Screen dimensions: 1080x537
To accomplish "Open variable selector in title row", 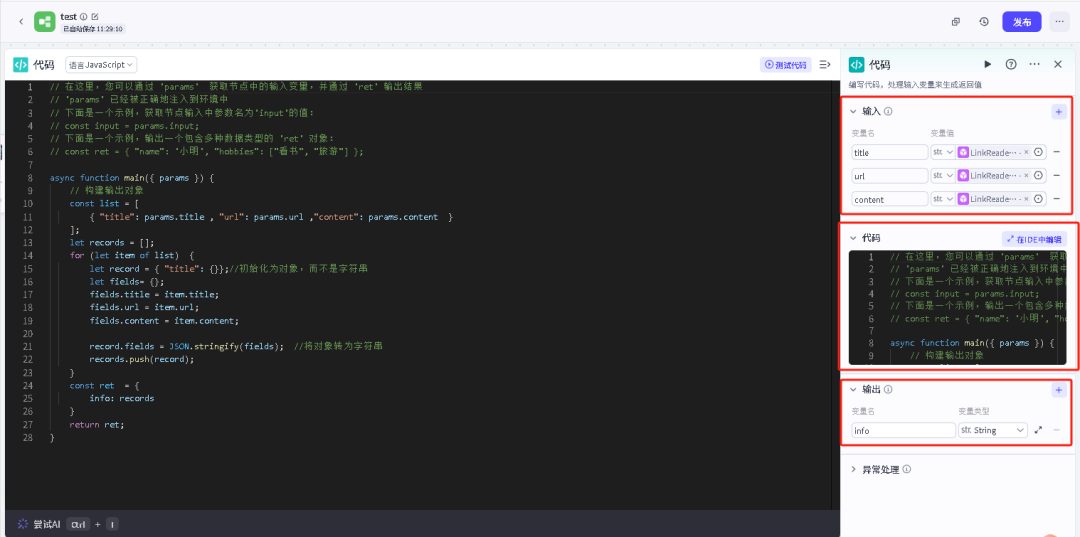I will [1038, 152].
